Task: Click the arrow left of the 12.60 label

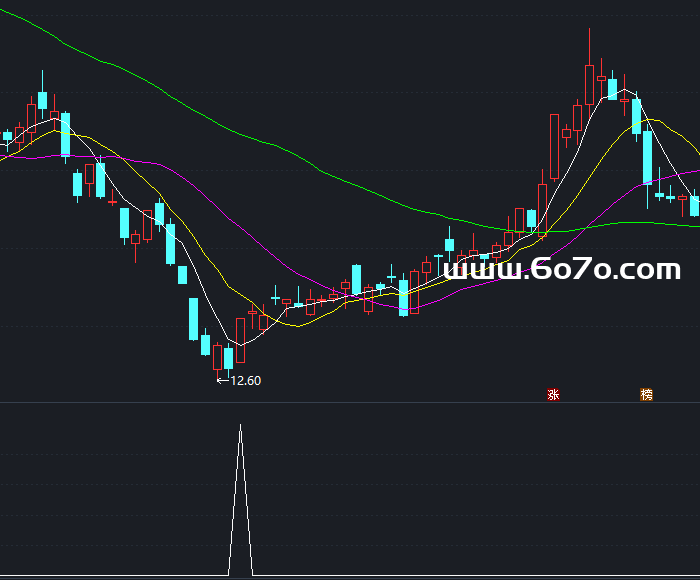Action: (222, 380)
